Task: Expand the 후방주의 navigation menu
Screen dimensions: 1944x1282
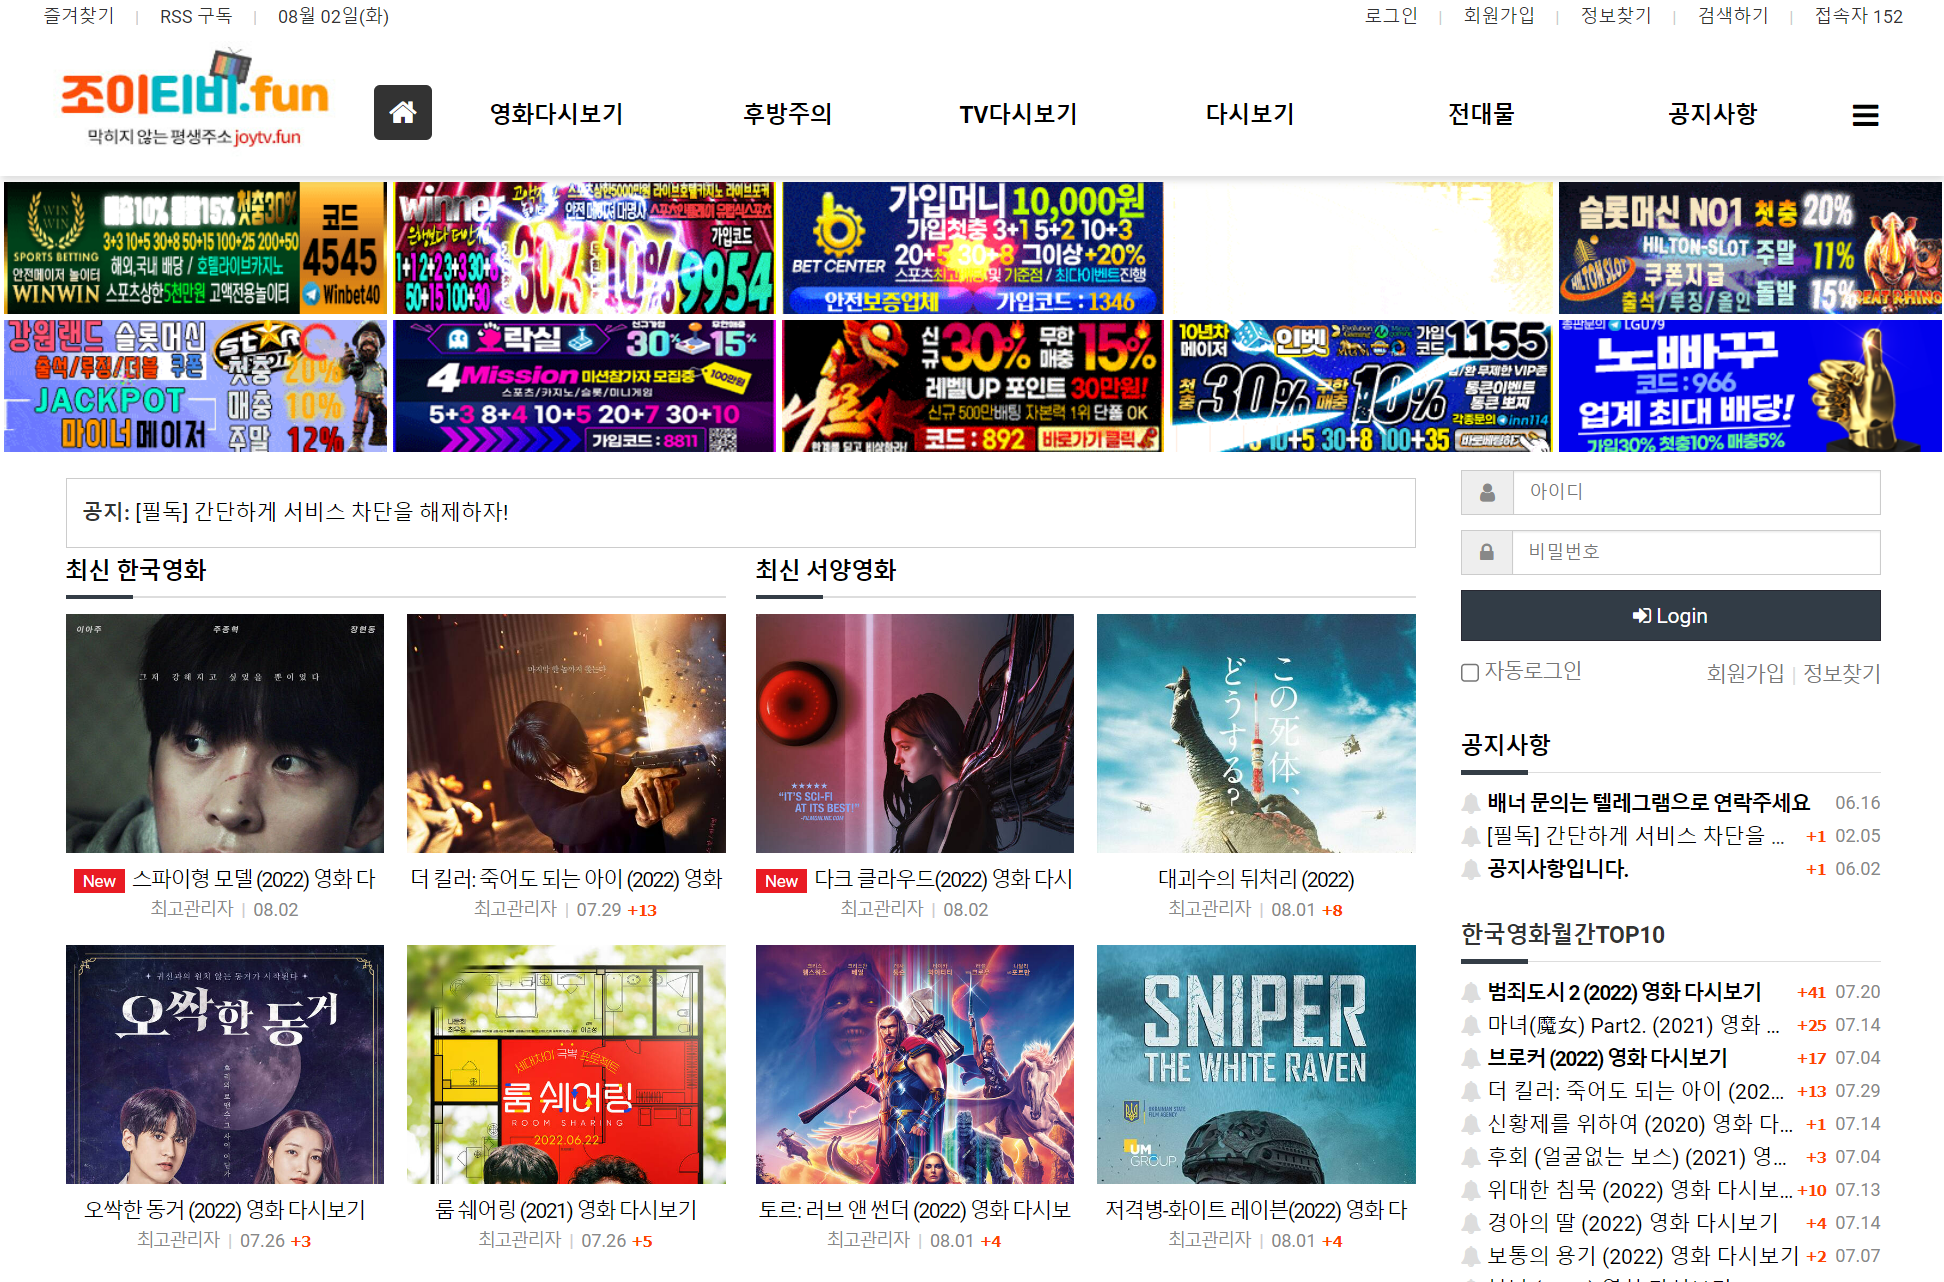Action: tap(787, 114)
